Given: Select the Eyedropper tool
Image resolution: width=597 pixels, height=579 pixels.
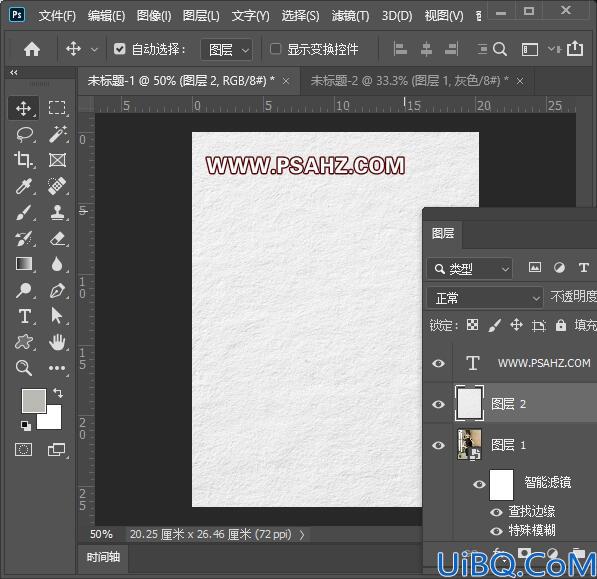Looking at the screenshot, I should pyautogui.click(x=24, y=186).
